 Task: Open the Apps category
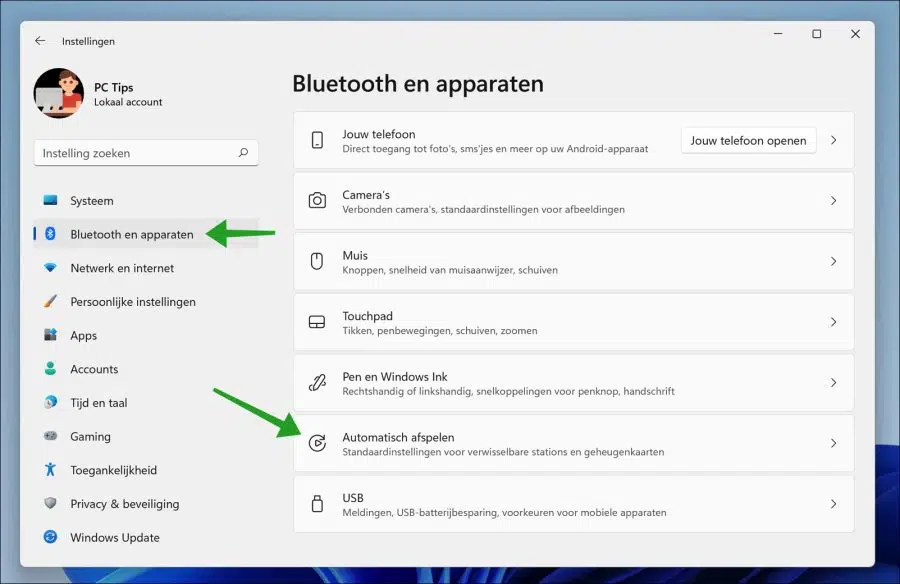(146, 335)
